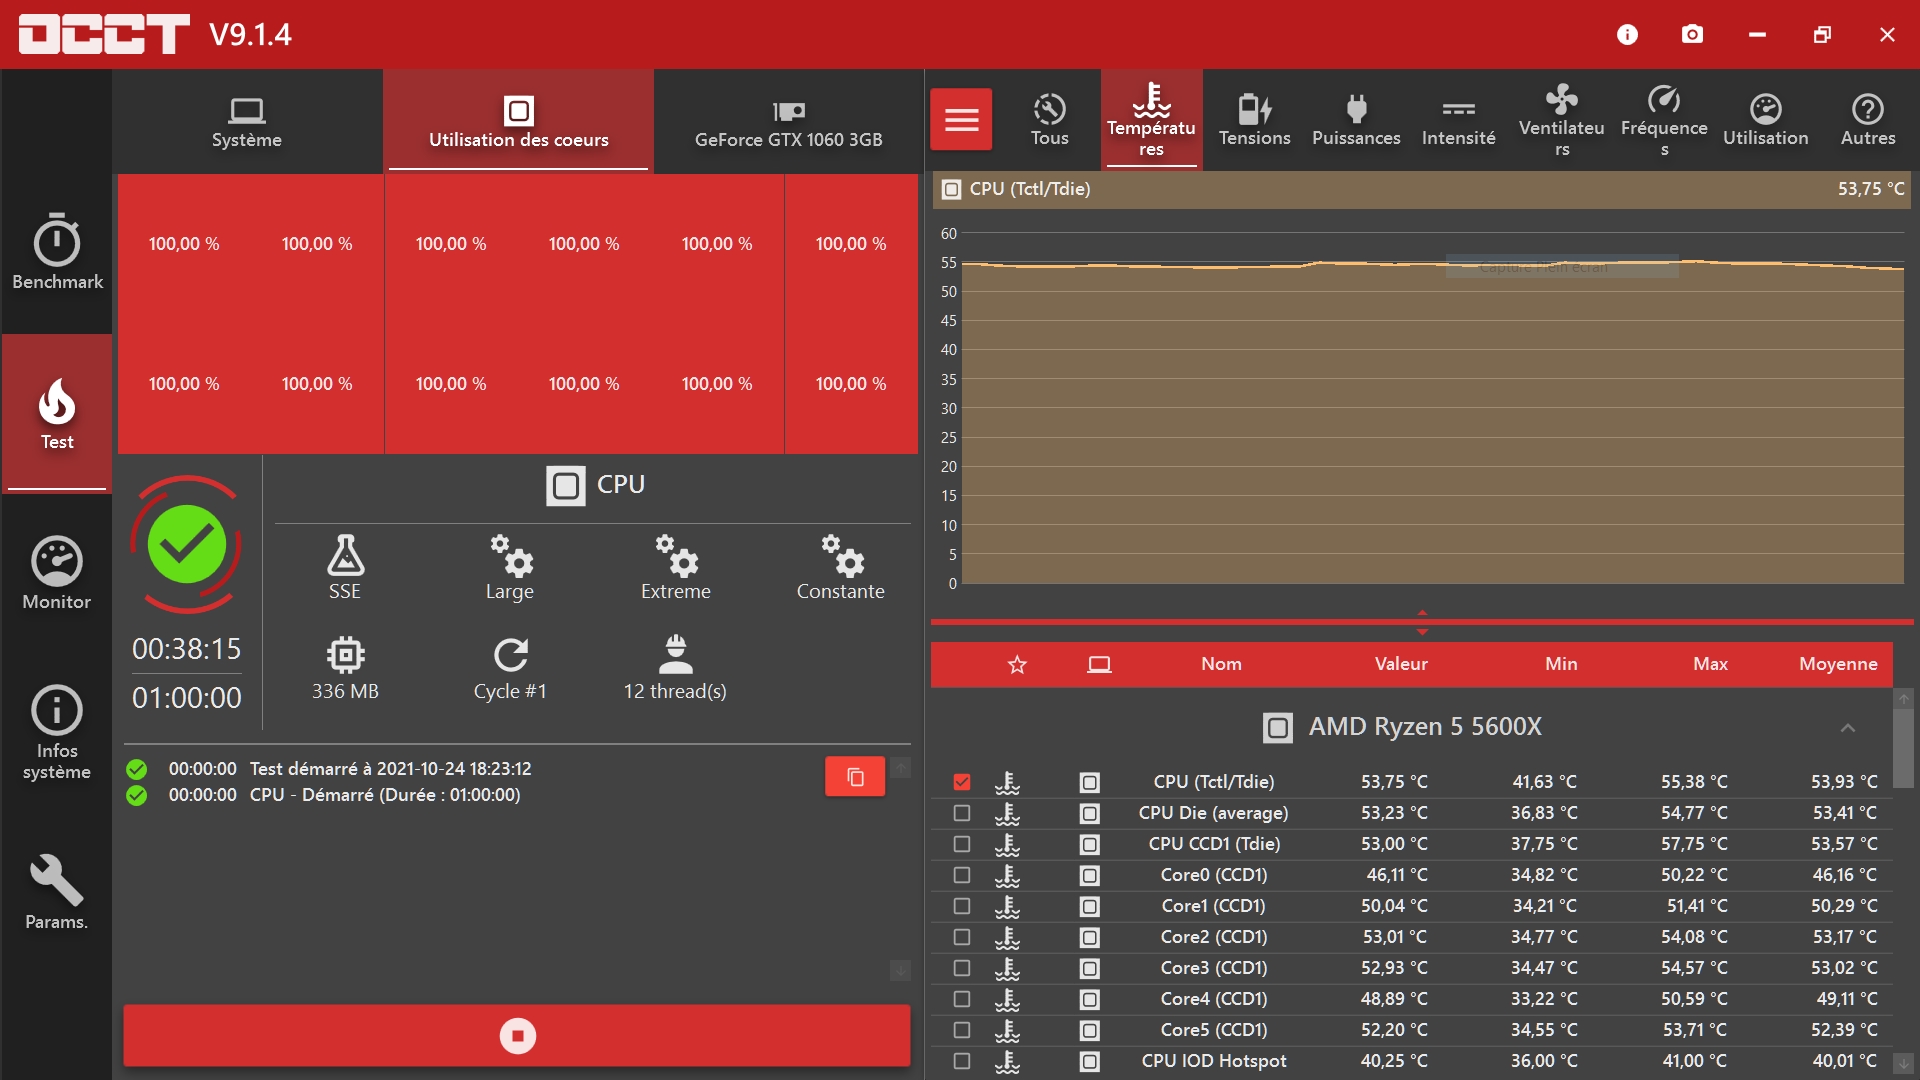Sort sensors by Max column

click(1710, 664)
